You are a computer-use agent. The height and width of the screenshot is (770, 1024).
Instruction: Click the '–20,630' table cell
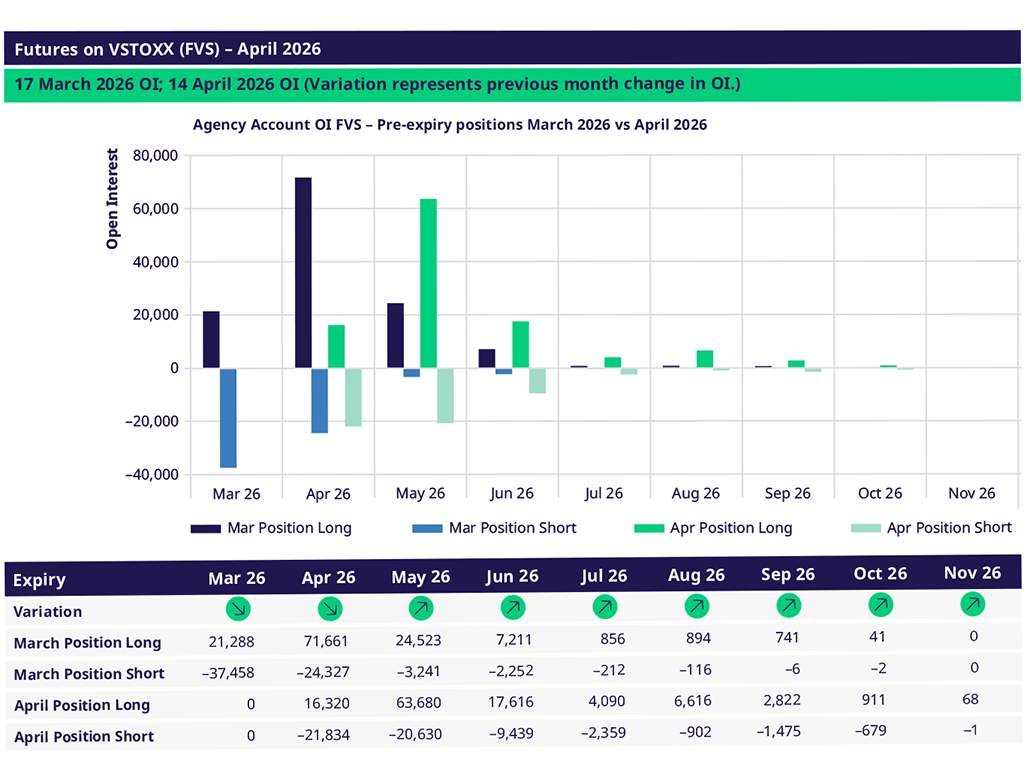click(415, 735)
